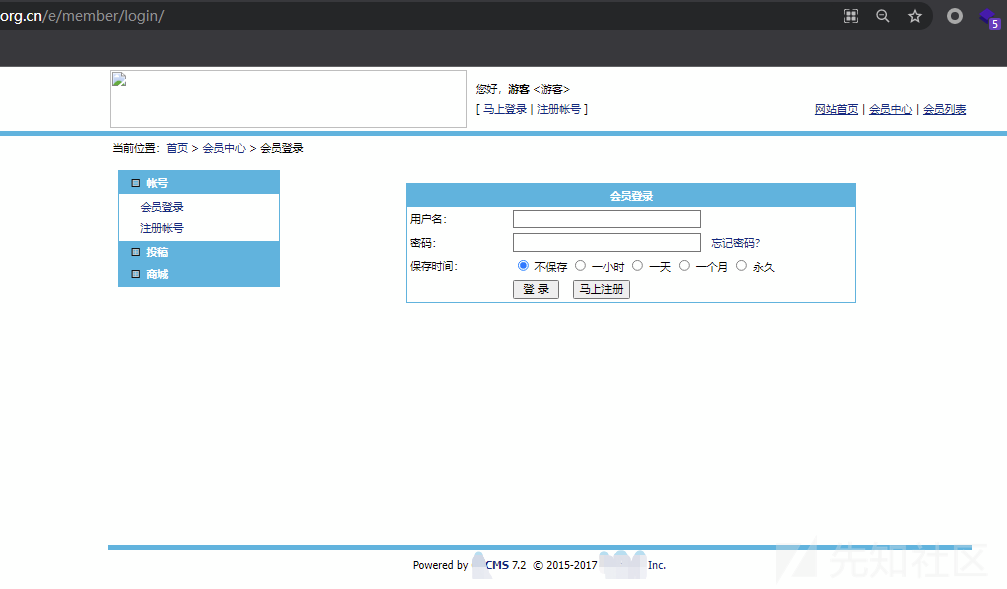Screen dimensions: 1007x589
Task: Click the 用户名 input field
Action: (606, 219)
